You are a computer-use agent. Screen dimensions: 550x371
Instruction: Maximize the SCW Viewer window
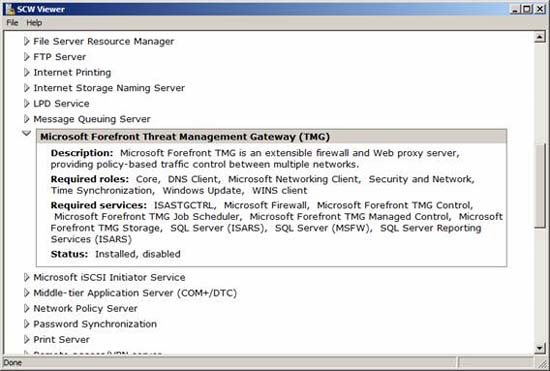(527, 9)
